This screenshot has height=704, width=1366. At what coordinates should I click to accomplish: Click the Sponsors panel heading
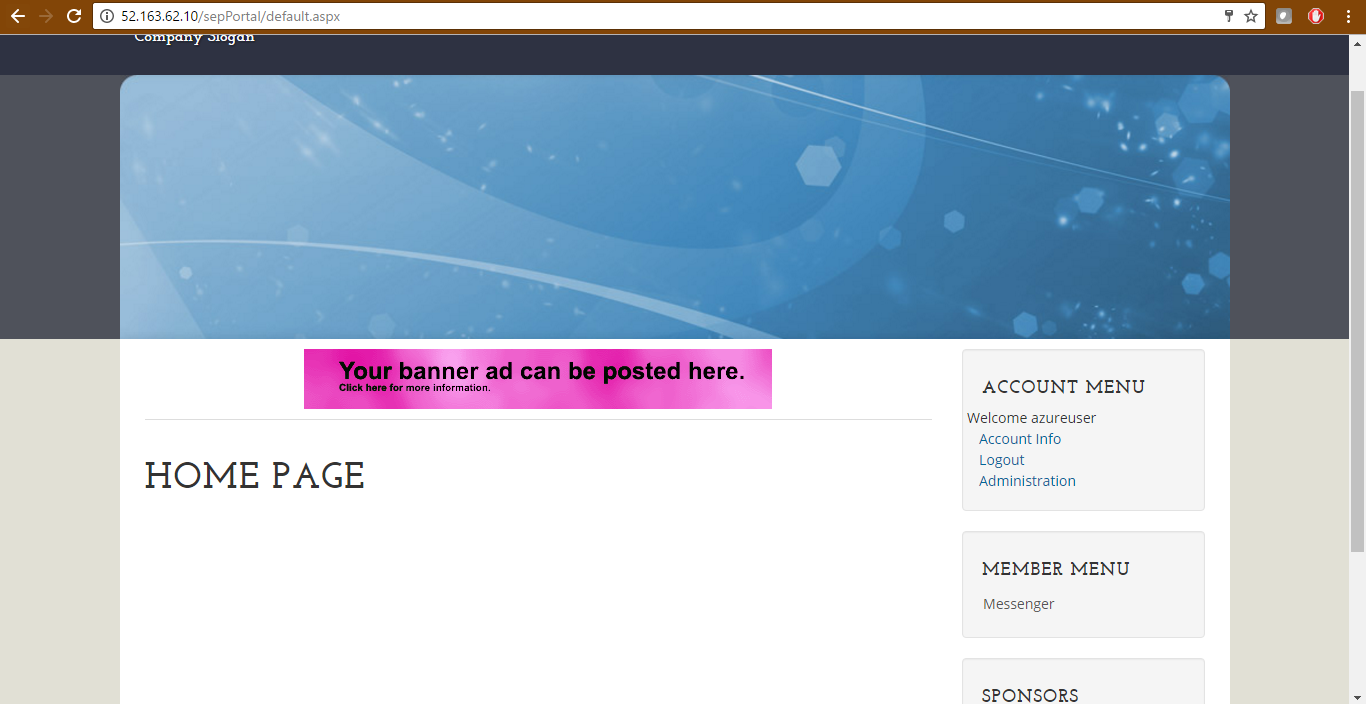coord(1030,696)
